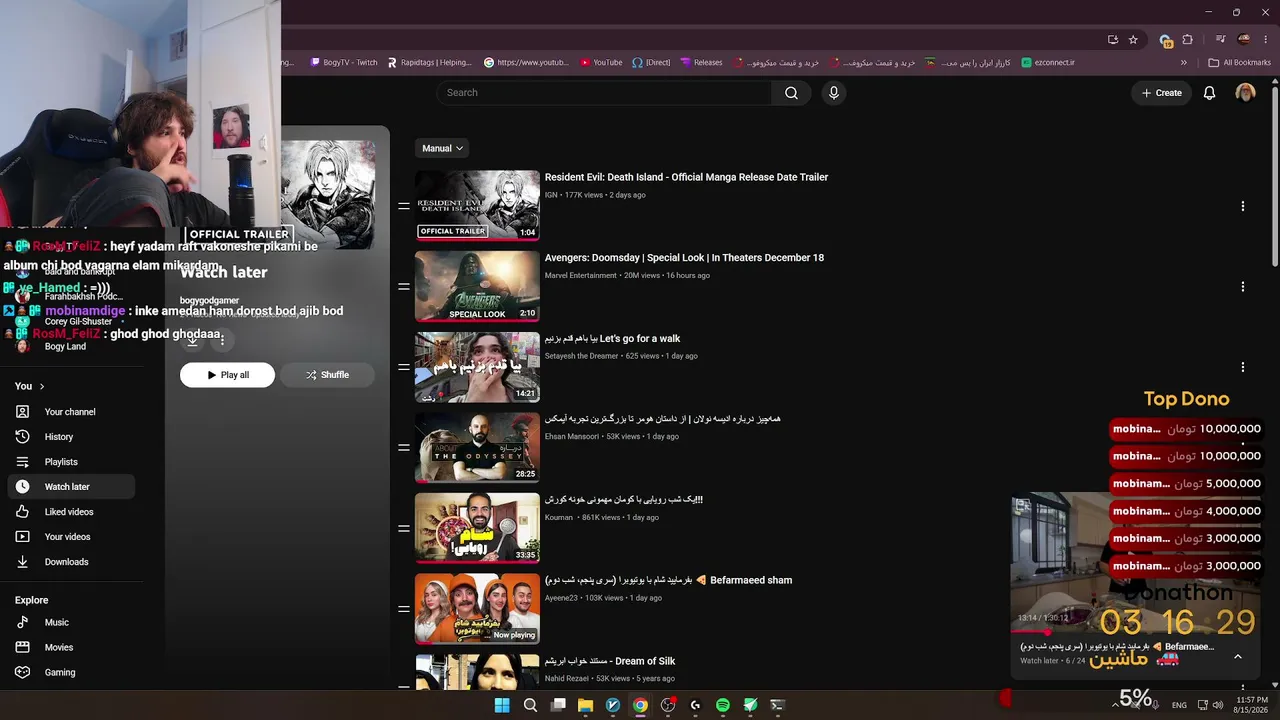Open the ezconnect.ir bookmark
The width and height of the screenshot is (1280, 720).
(x=1048, y=62)
